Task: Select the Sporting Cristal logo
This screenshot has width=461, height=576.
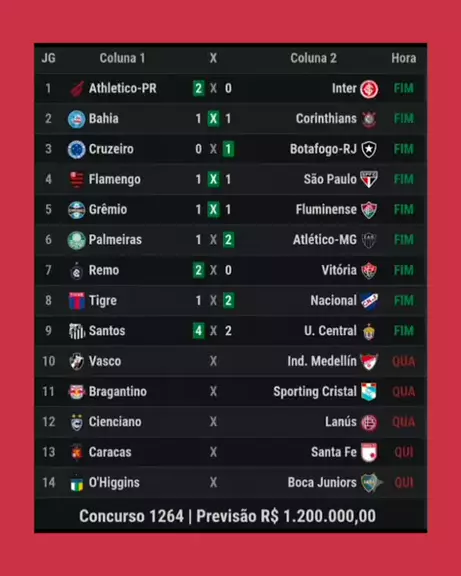Action: tap(369, 392)
